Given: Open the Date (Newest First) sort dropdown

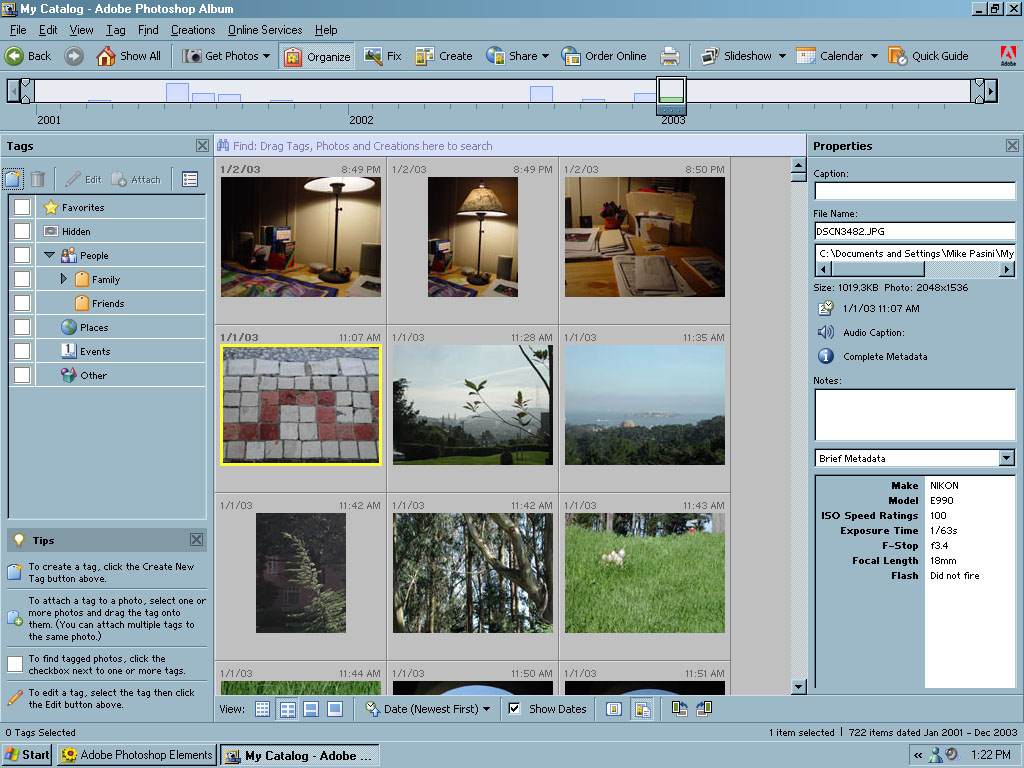Looking at the screenshot, I should pyautogui.click(x=429, y=709).
